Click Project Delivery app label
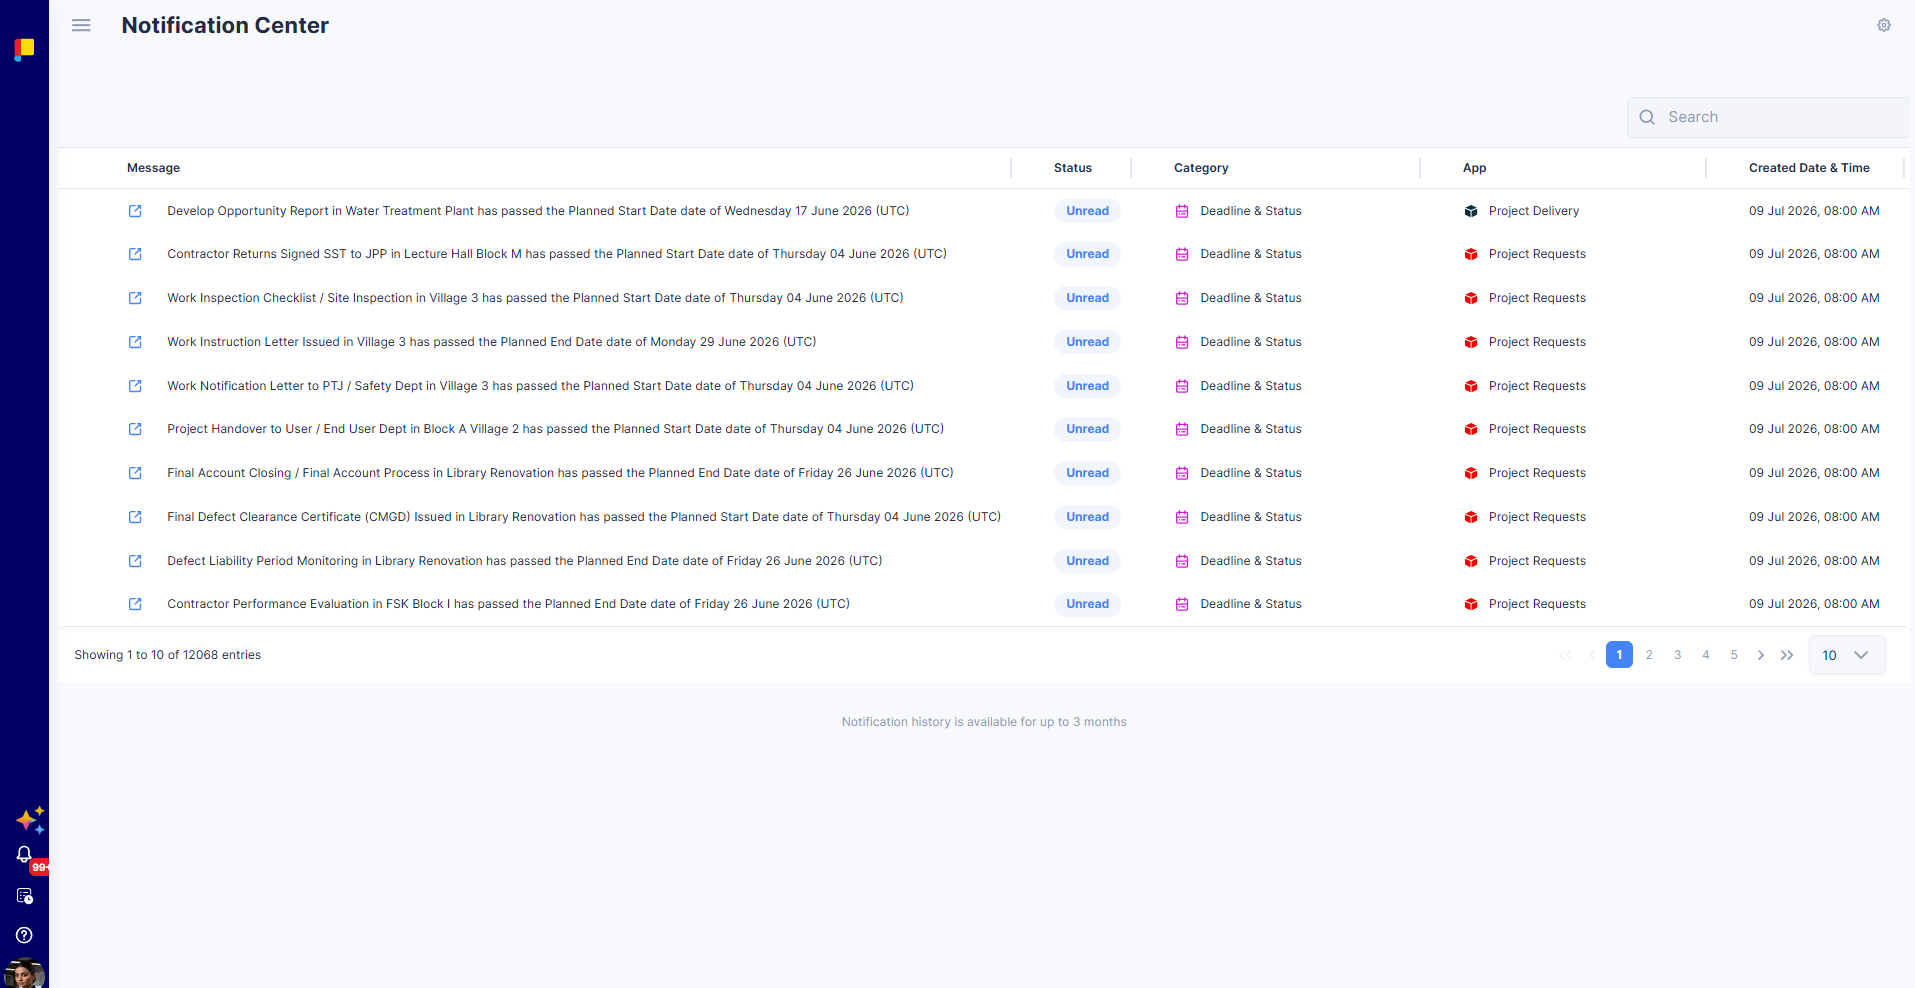Image resolution: width=1915 pixels, height=988 pixels. (x=1534, y=211)
